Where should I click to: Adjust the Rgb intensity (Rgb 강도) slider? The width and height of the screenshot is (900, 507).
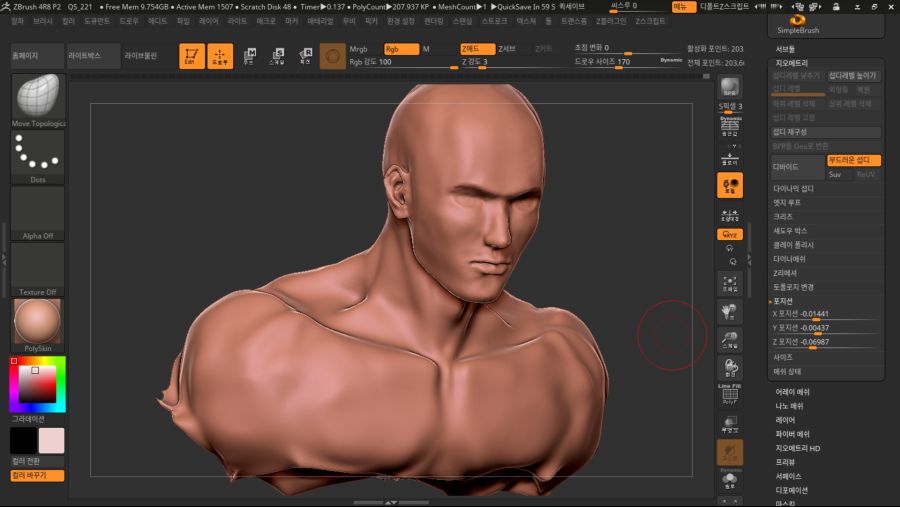(x=403, y=63)
